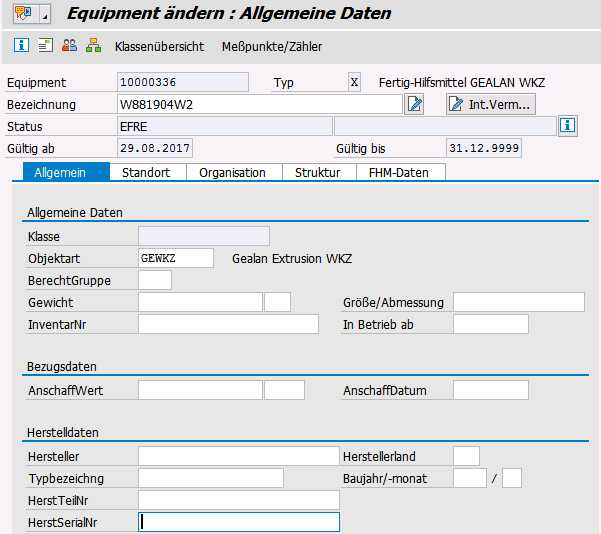Switch to the Standort tab
The image size is (601, 534).
[146, 172]
